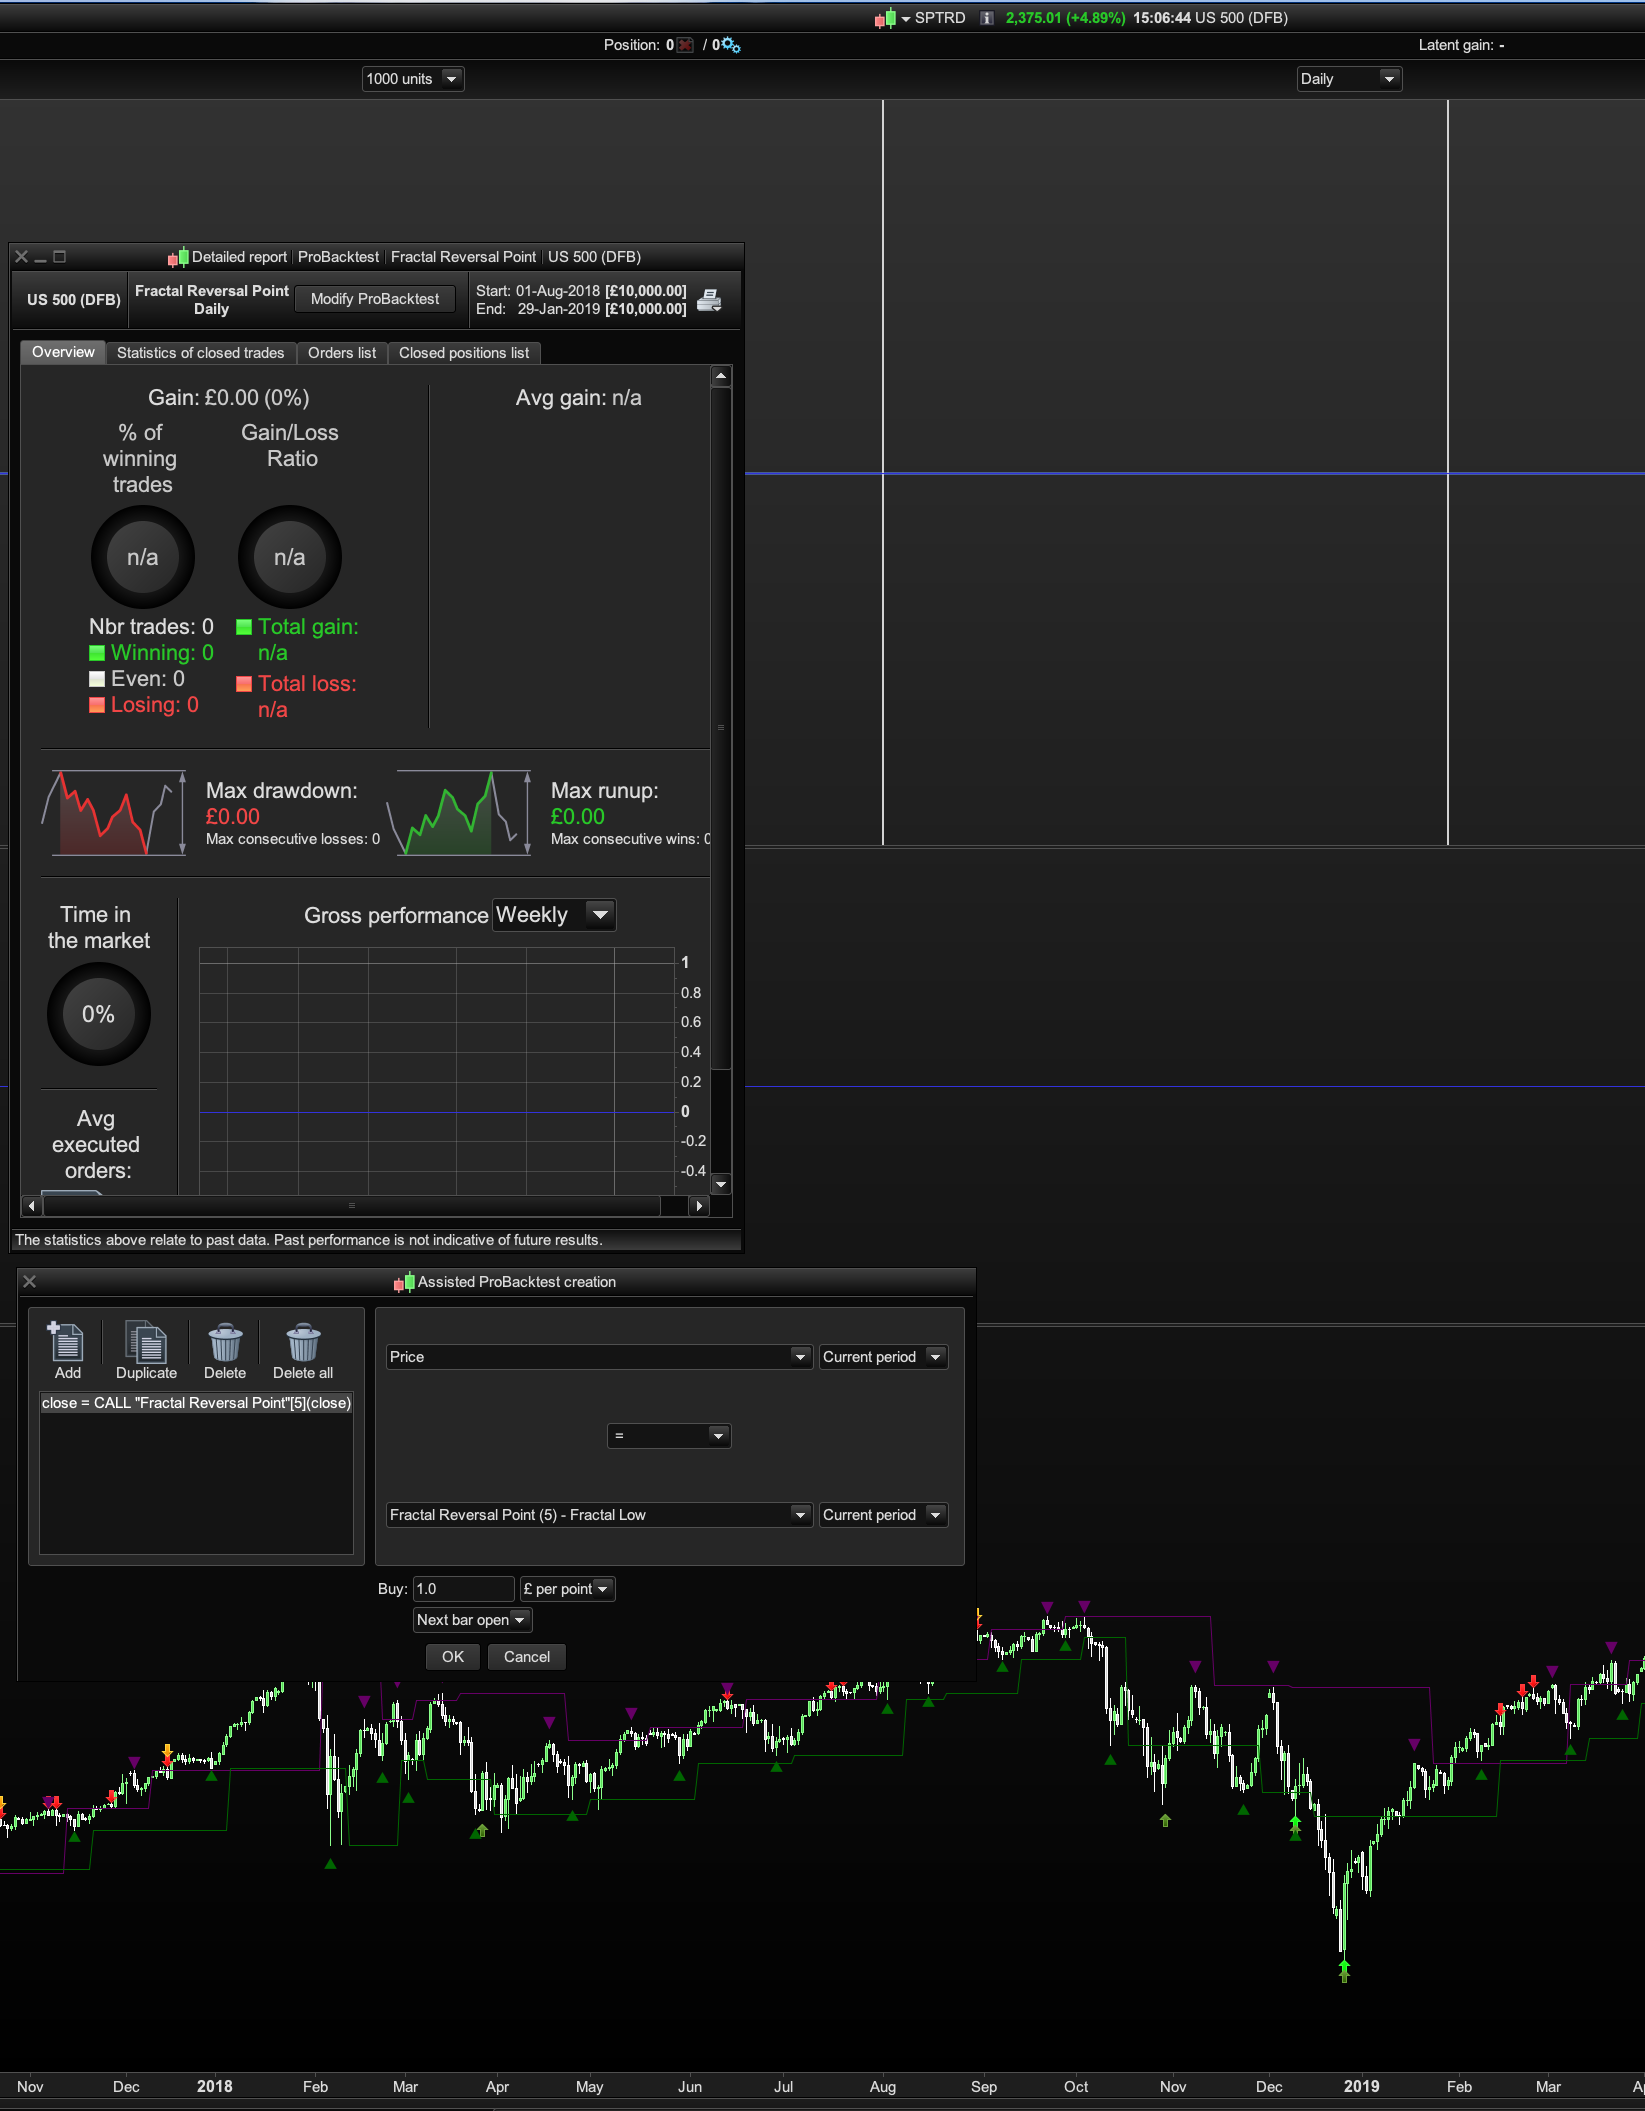
Task: Click the 'Even: 0' legend entry
Action: (137, 679)
